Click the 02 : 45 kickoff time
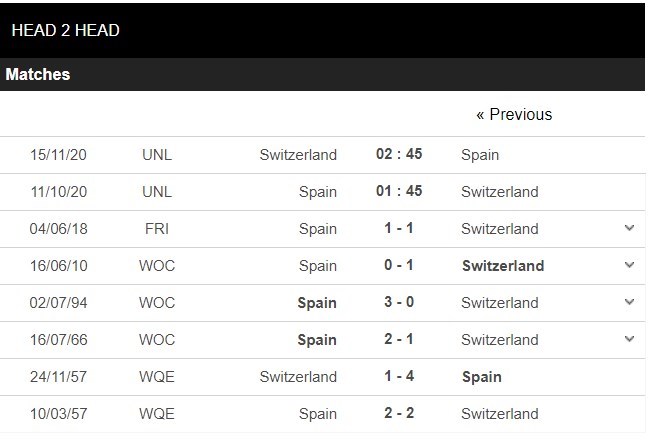Image resolution: width=648 pixels, height=441 pixels. point(399,154)
